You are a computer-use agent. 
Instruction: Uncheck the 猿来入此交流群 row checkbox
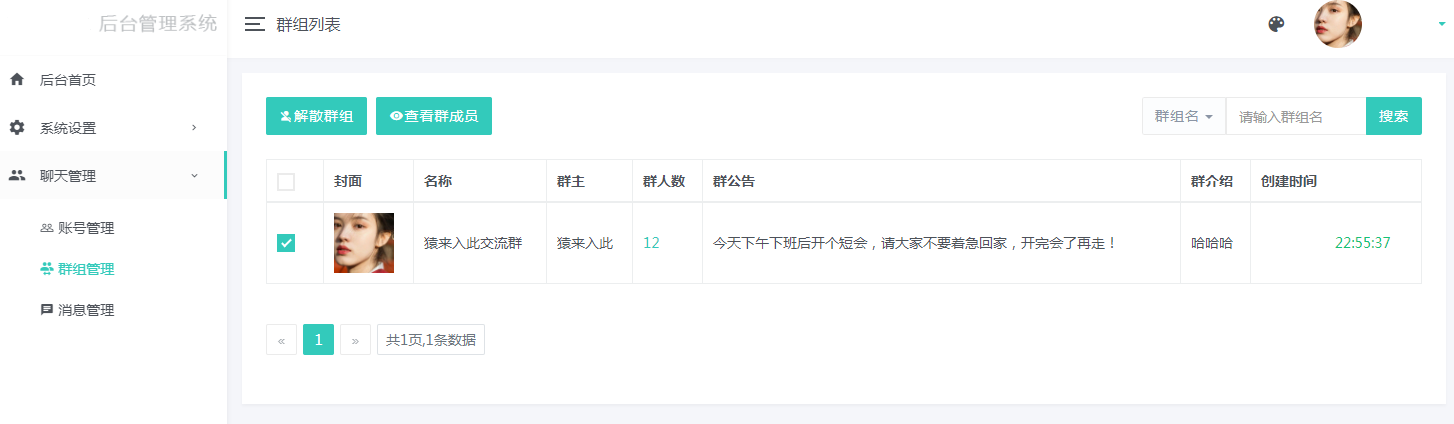(286, 243)
